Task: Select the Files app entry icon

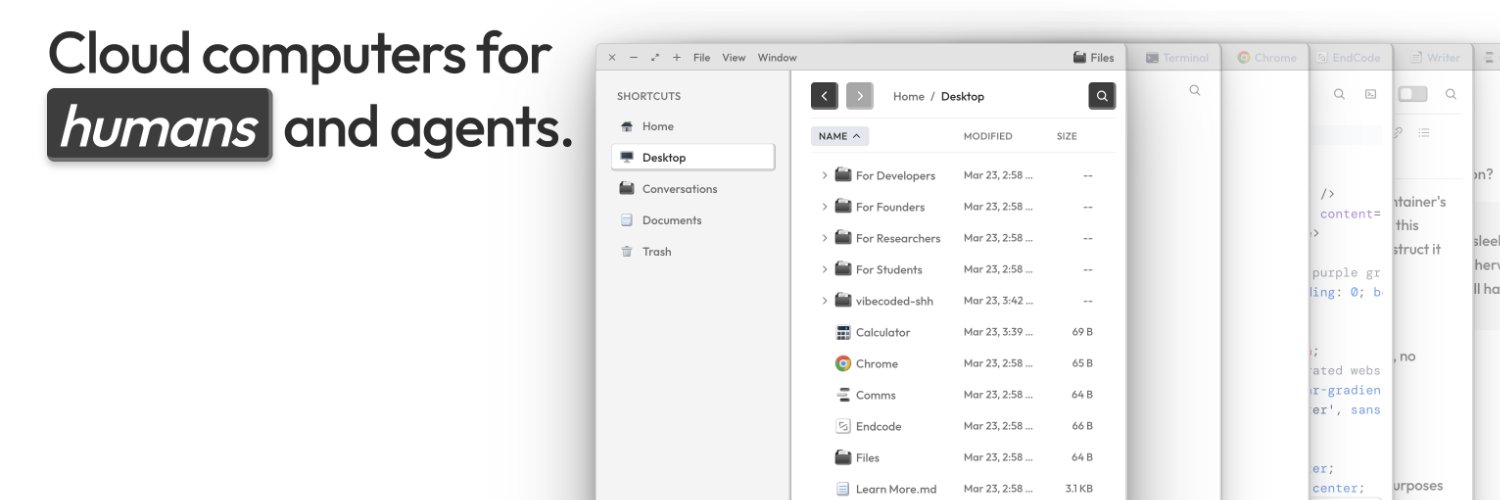Action: (x=843, y=457)
